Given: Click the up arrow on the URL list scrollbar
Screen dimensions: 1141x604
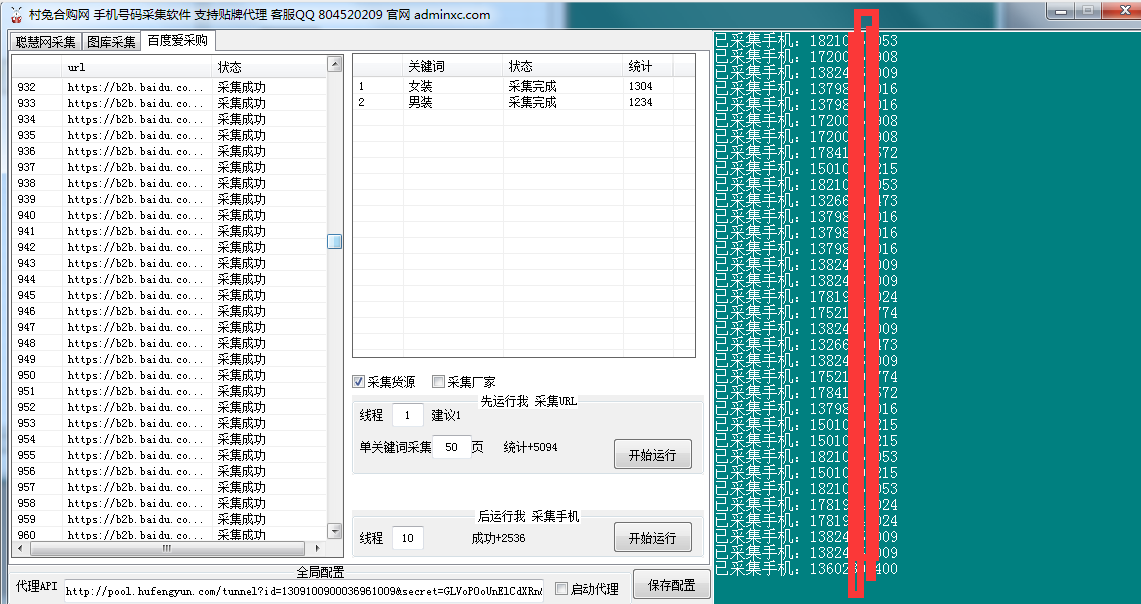Looking at the screenshot, I should [x=334, y=63].
